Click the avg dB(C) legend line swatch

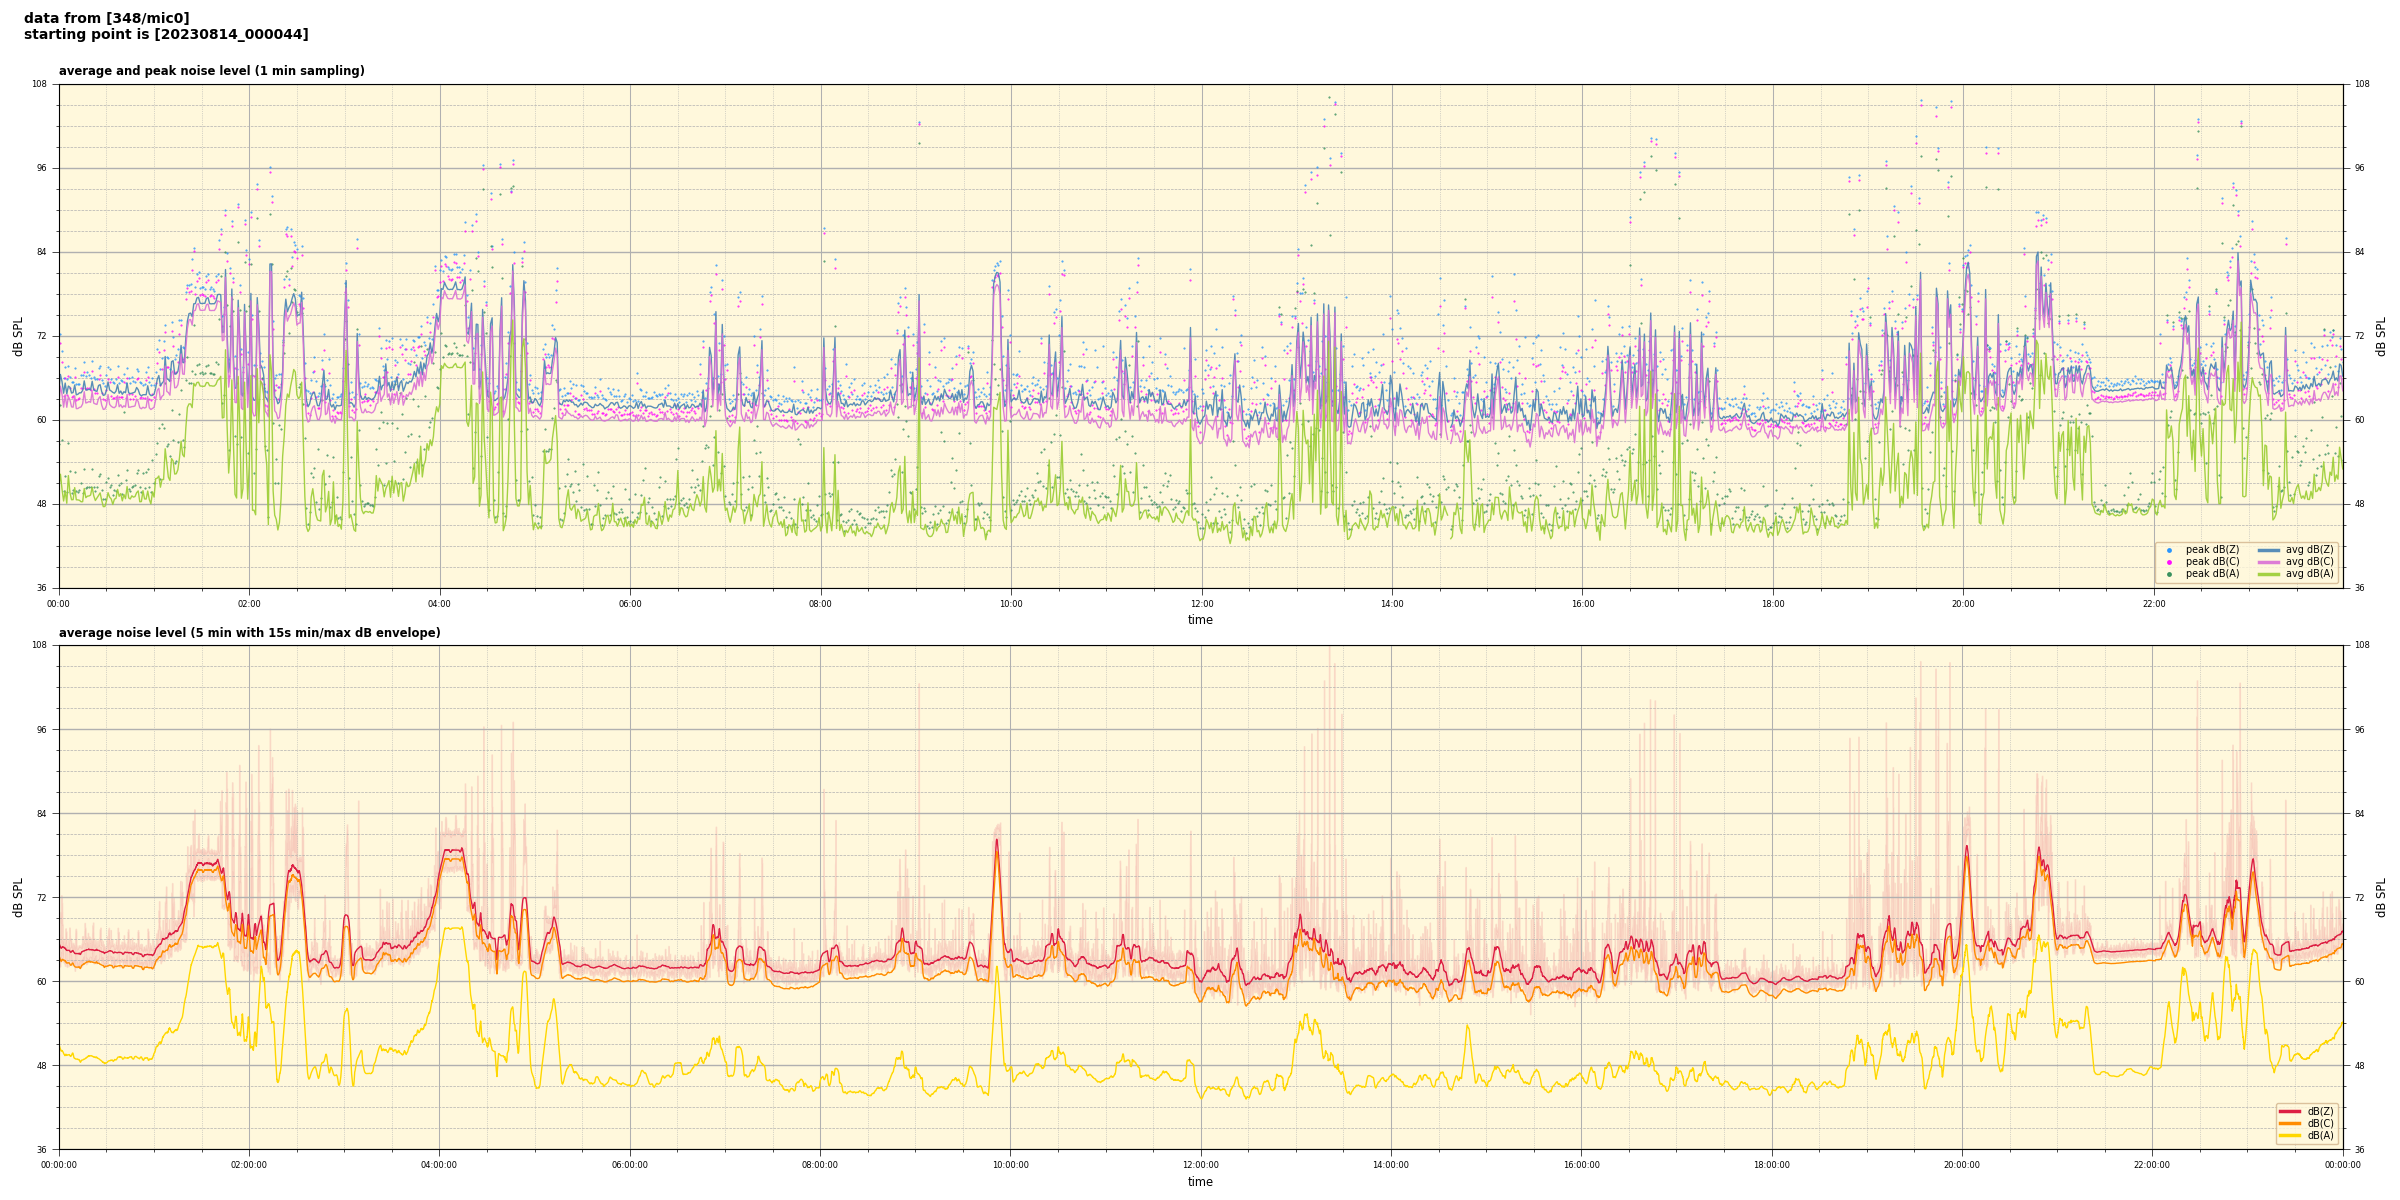coord(2269,562)
